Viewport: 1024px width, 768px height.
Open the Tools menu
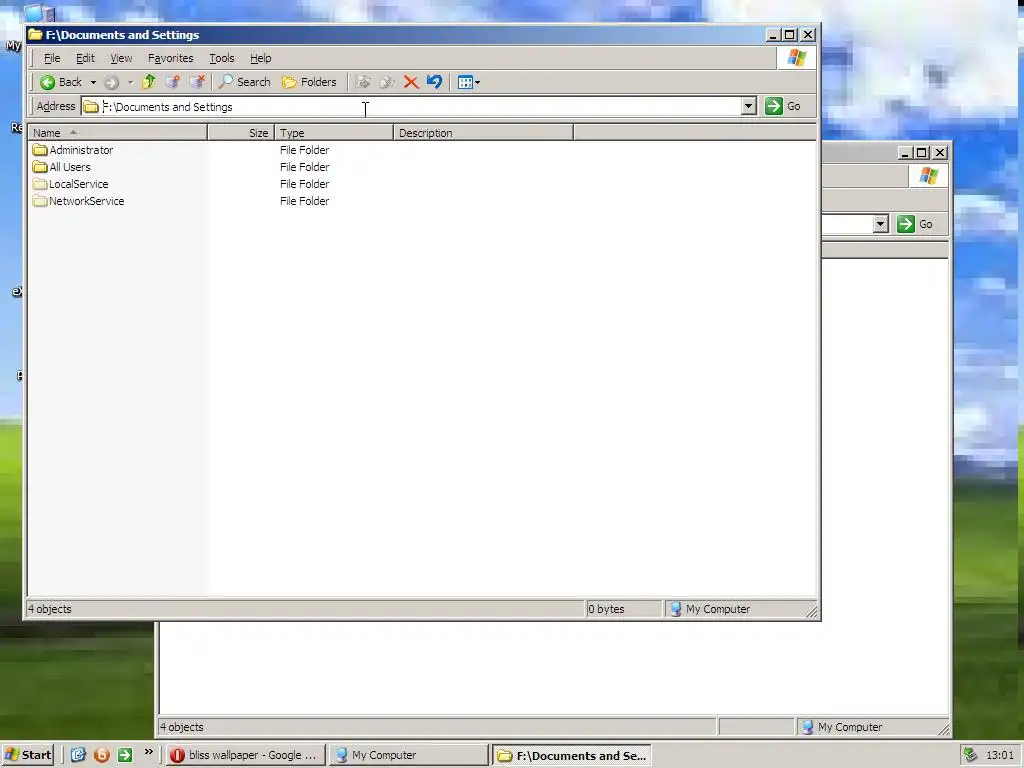point(221,58)
